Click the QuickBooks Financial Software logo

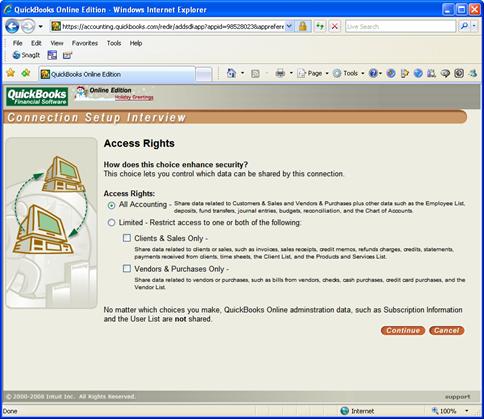[37, 96]
